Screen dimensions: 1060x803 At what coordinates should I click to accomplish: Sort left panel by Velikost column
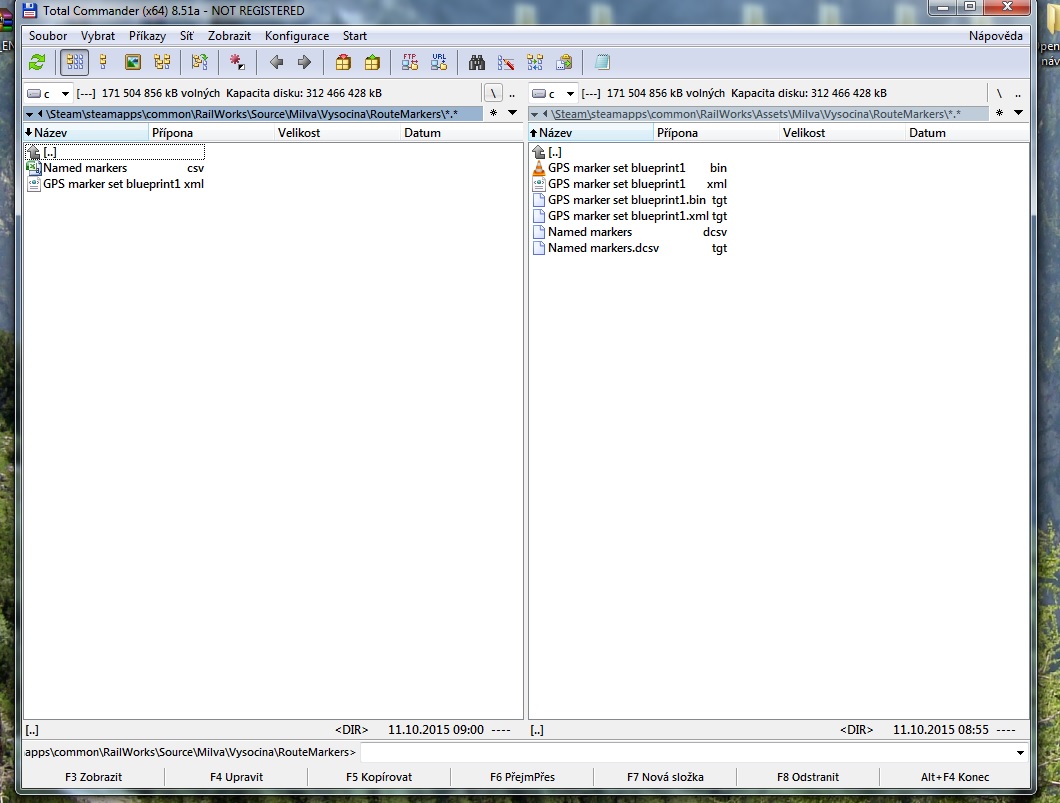337,132
